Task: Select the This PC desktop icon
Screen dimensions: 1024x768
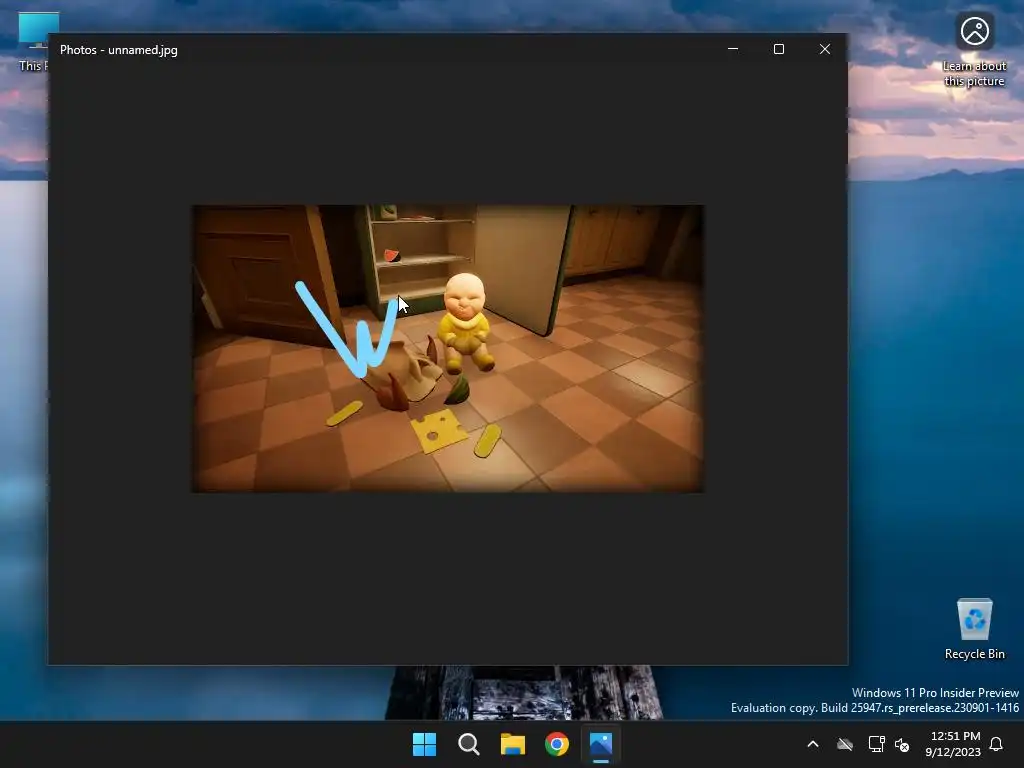Action: coord(33,42)
